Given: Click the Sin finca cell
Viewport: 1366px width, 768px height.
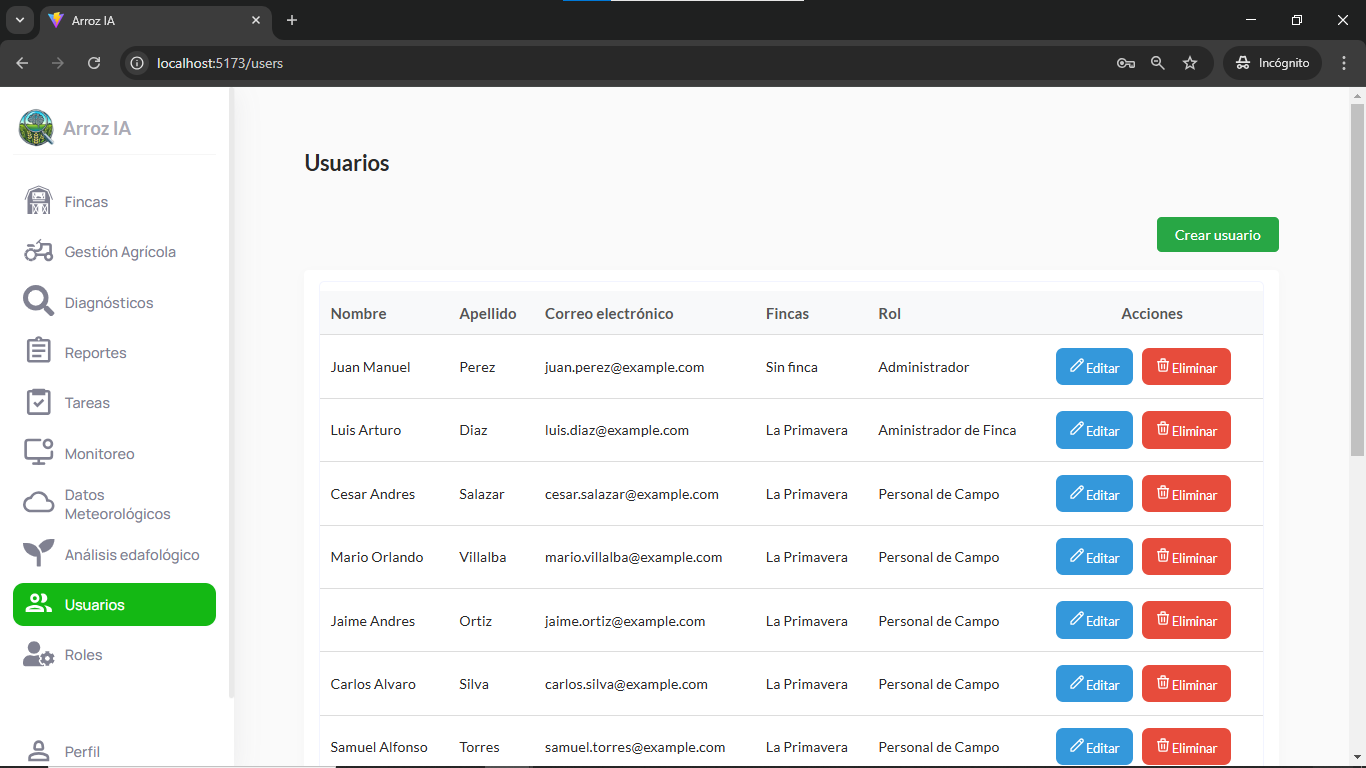Looking at the screenshot, I should (791, 367).
